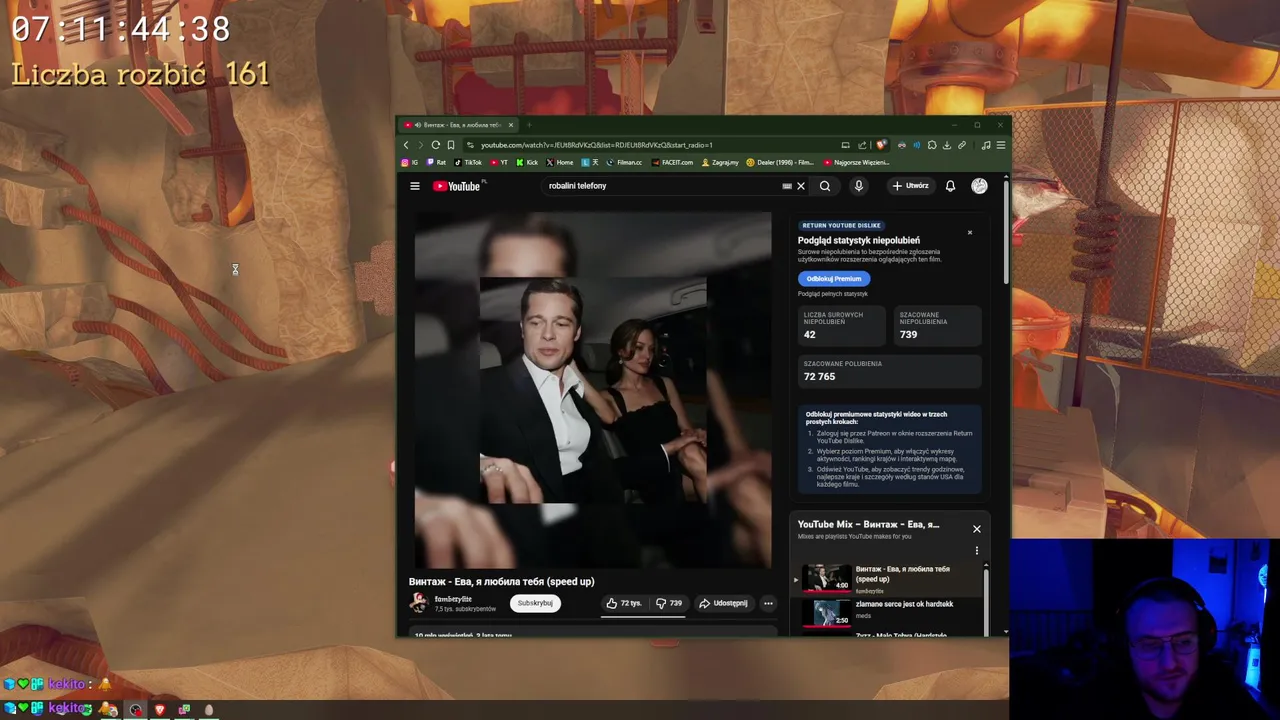Dislike the video with 739 thumbs down
1280x720 pixels.
669,603
